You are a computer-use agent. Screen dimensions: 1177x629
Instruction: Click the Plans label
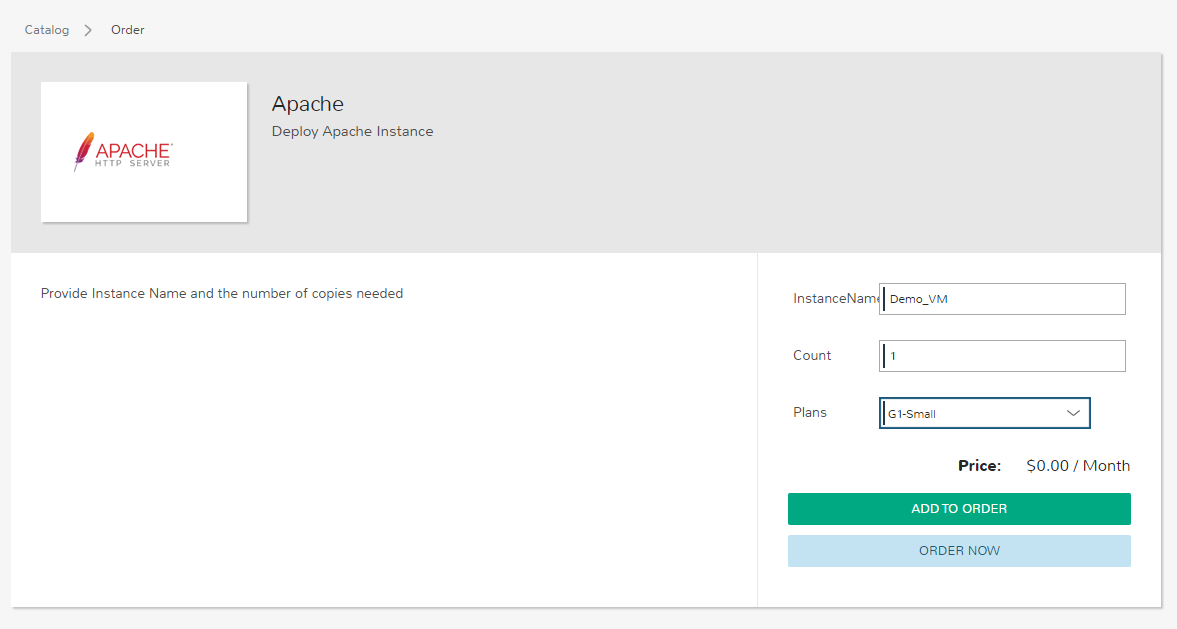pyautogui.click(x=810, y=413)
